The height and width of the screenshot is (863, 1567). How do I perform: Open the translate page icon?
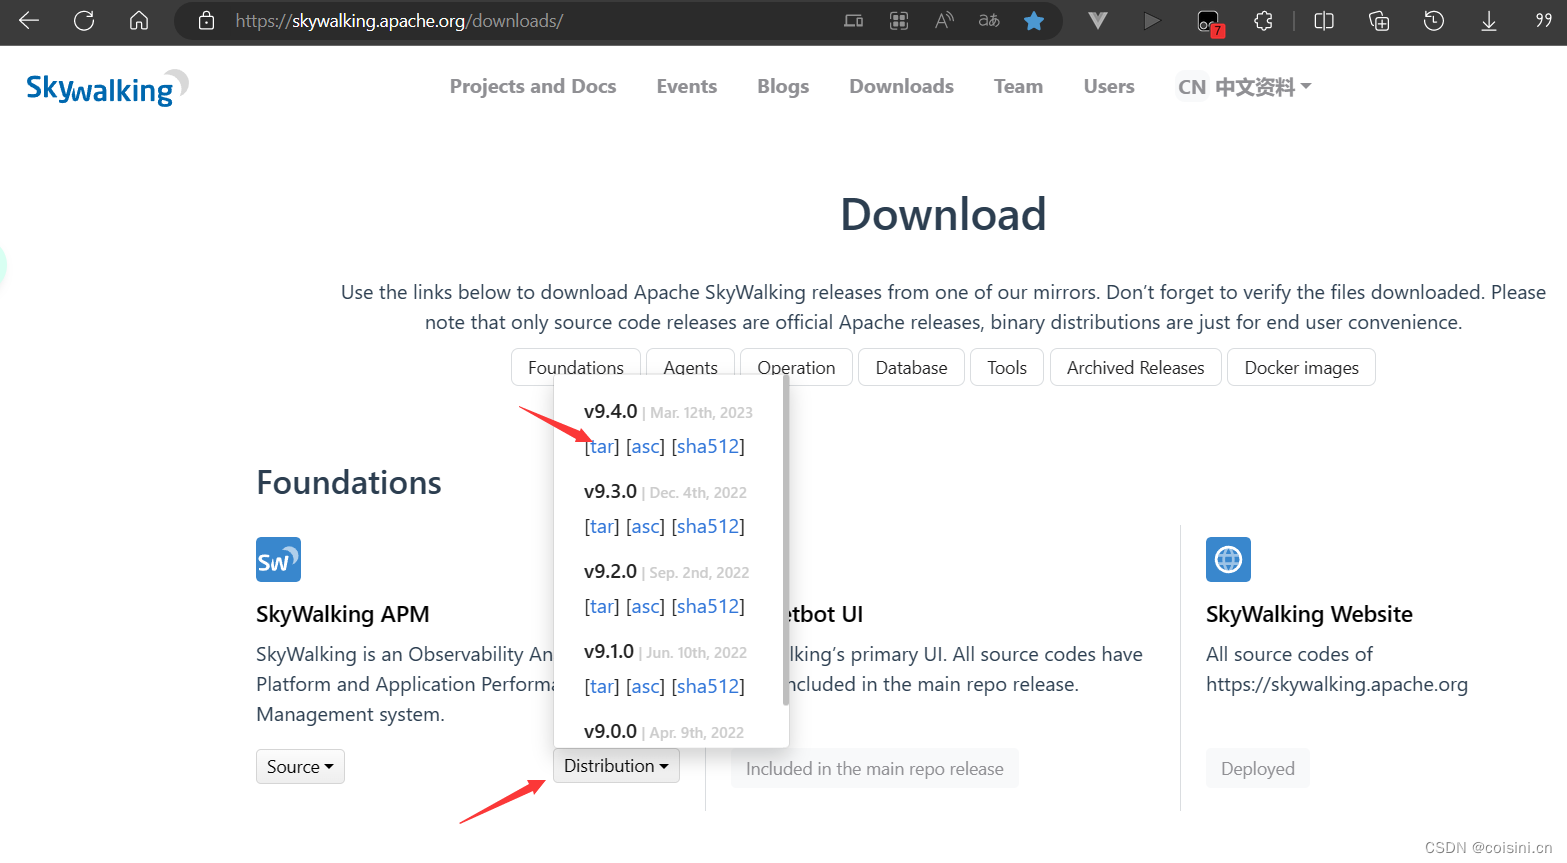click(x=989, y=20)
